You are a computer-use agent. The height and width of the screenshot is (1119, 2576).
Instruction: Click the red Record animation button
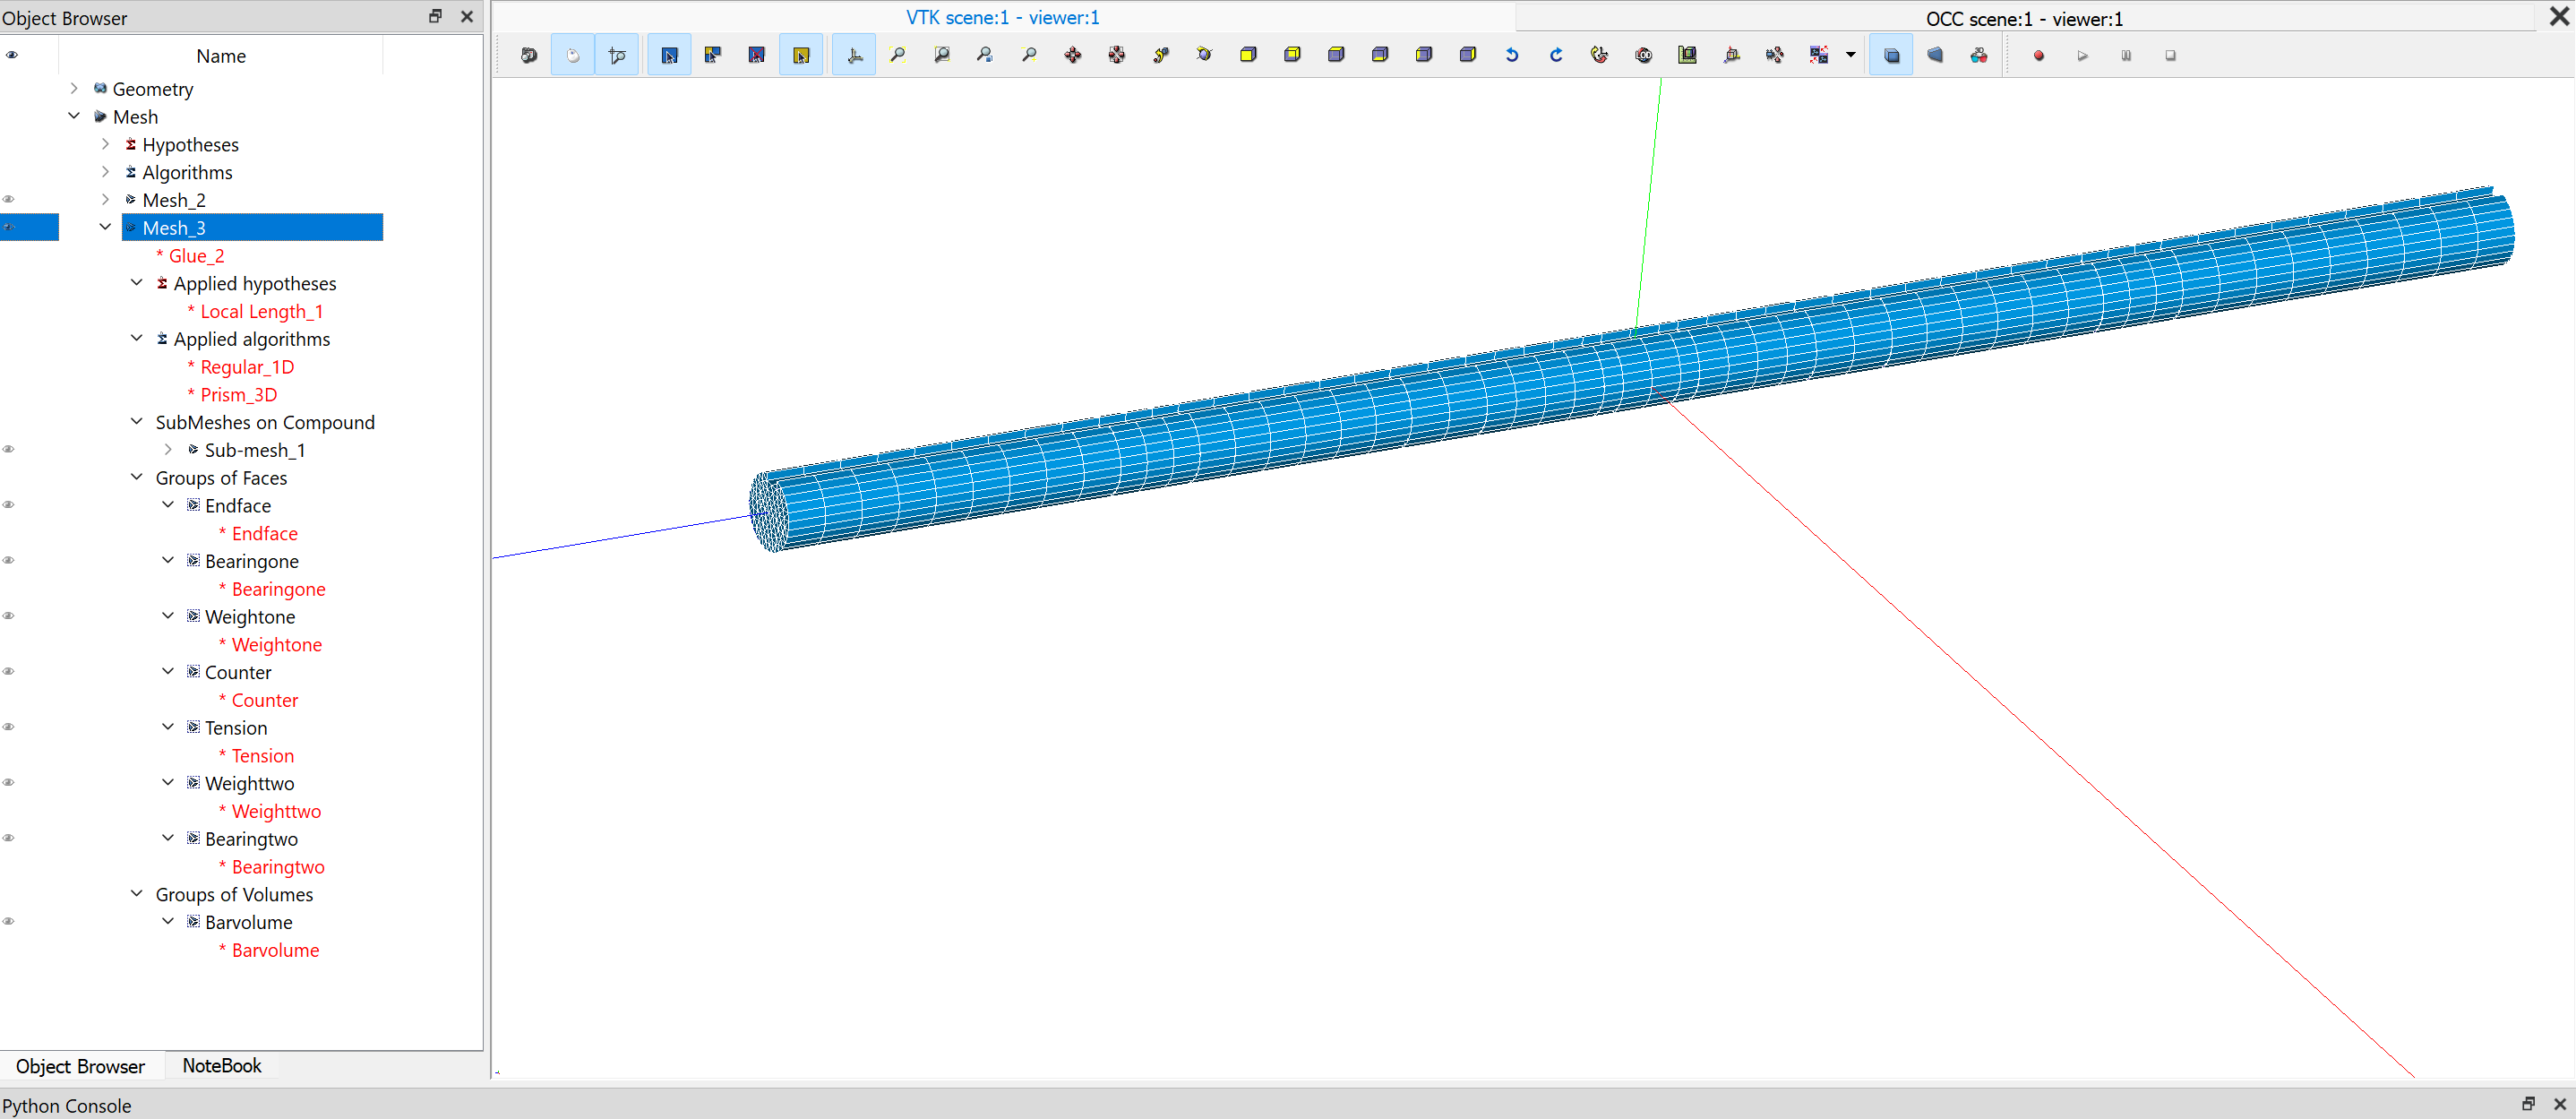pyautogui.click(x=2039, y=56)
